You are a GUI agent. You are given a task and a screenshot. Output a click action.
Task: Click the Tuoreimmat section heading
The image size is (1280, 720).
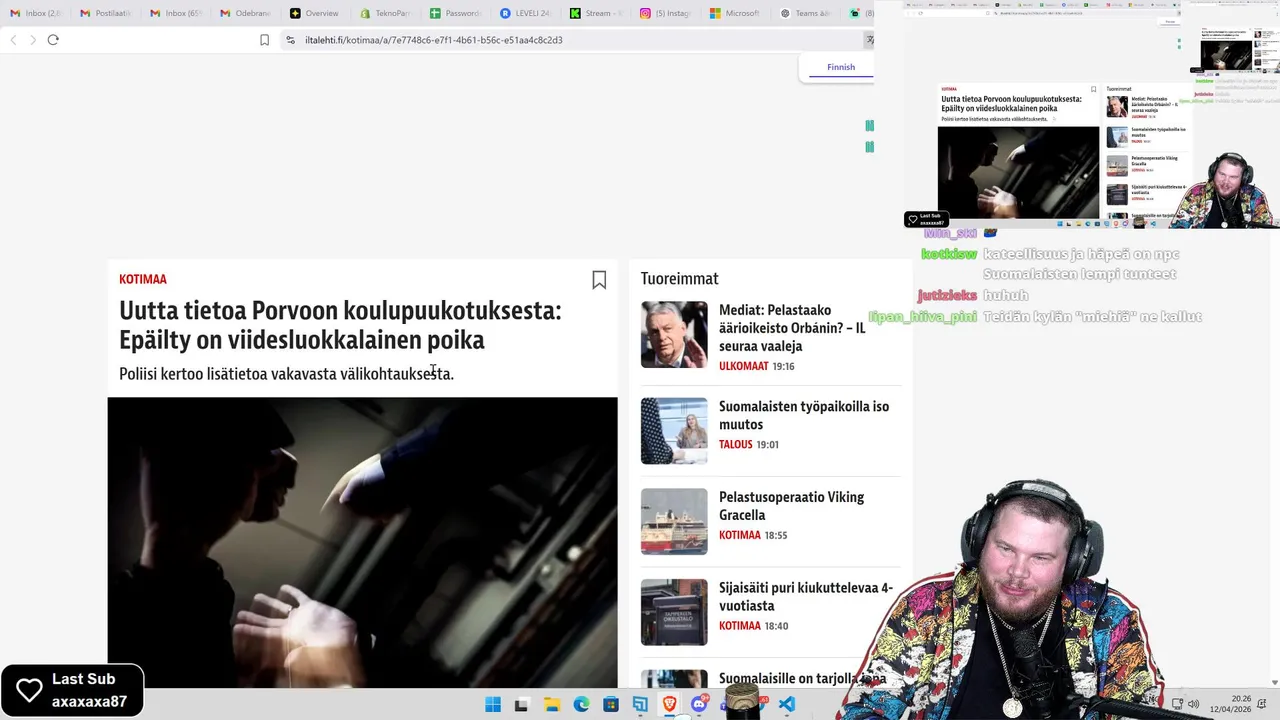680,279
